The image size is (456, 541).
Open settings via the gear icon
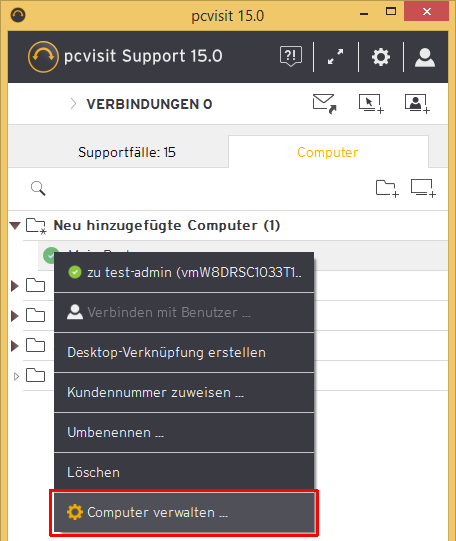tap(381, 57)
